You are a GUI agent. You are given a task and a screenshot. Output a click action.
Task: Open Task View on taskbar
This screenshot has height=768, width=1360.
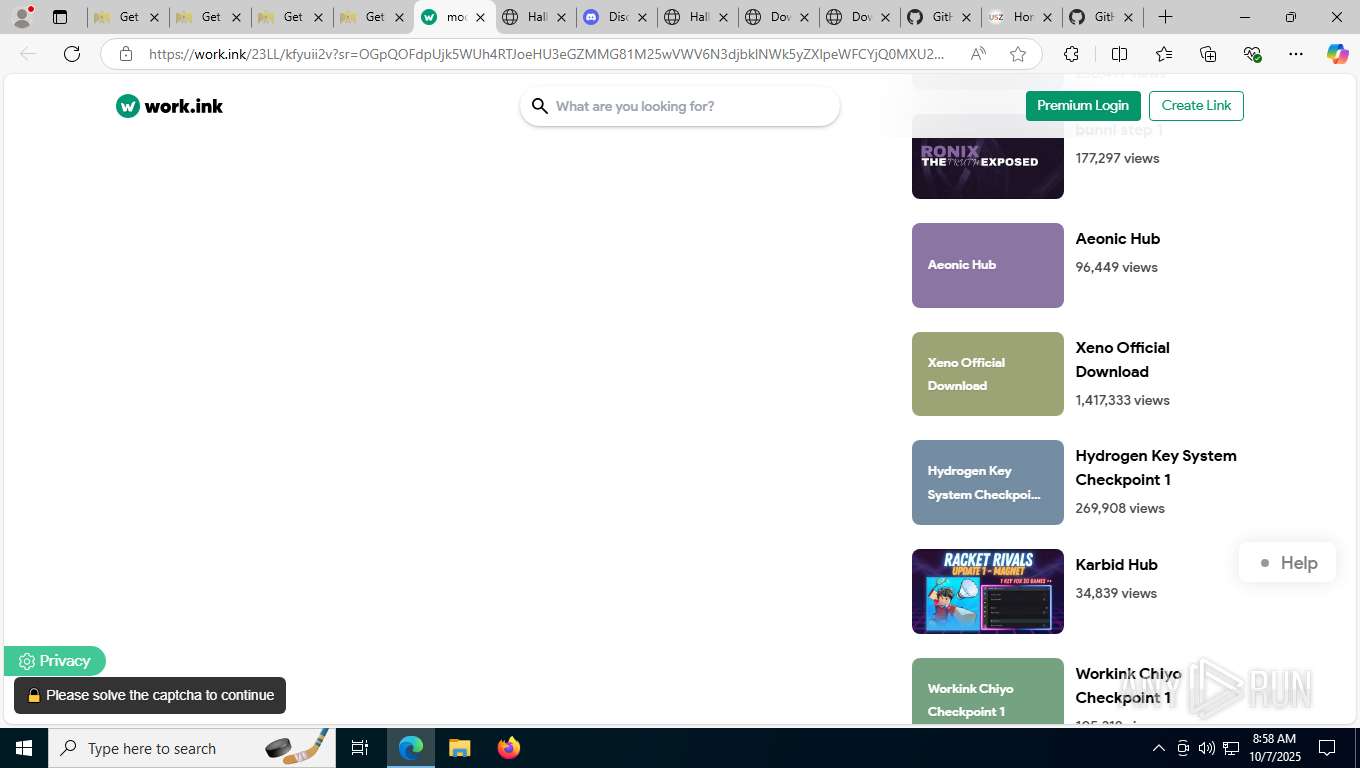coord(360,748)
